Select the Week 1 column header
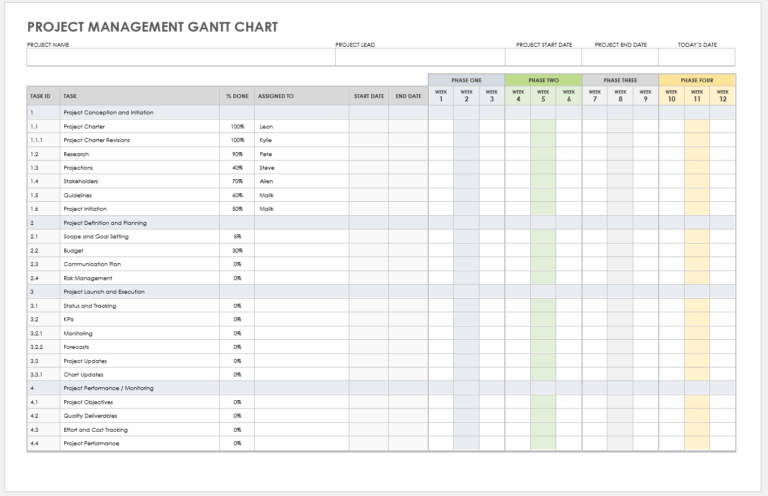The width and height of the screenshot is (768, 496). [x=441, y=95]
